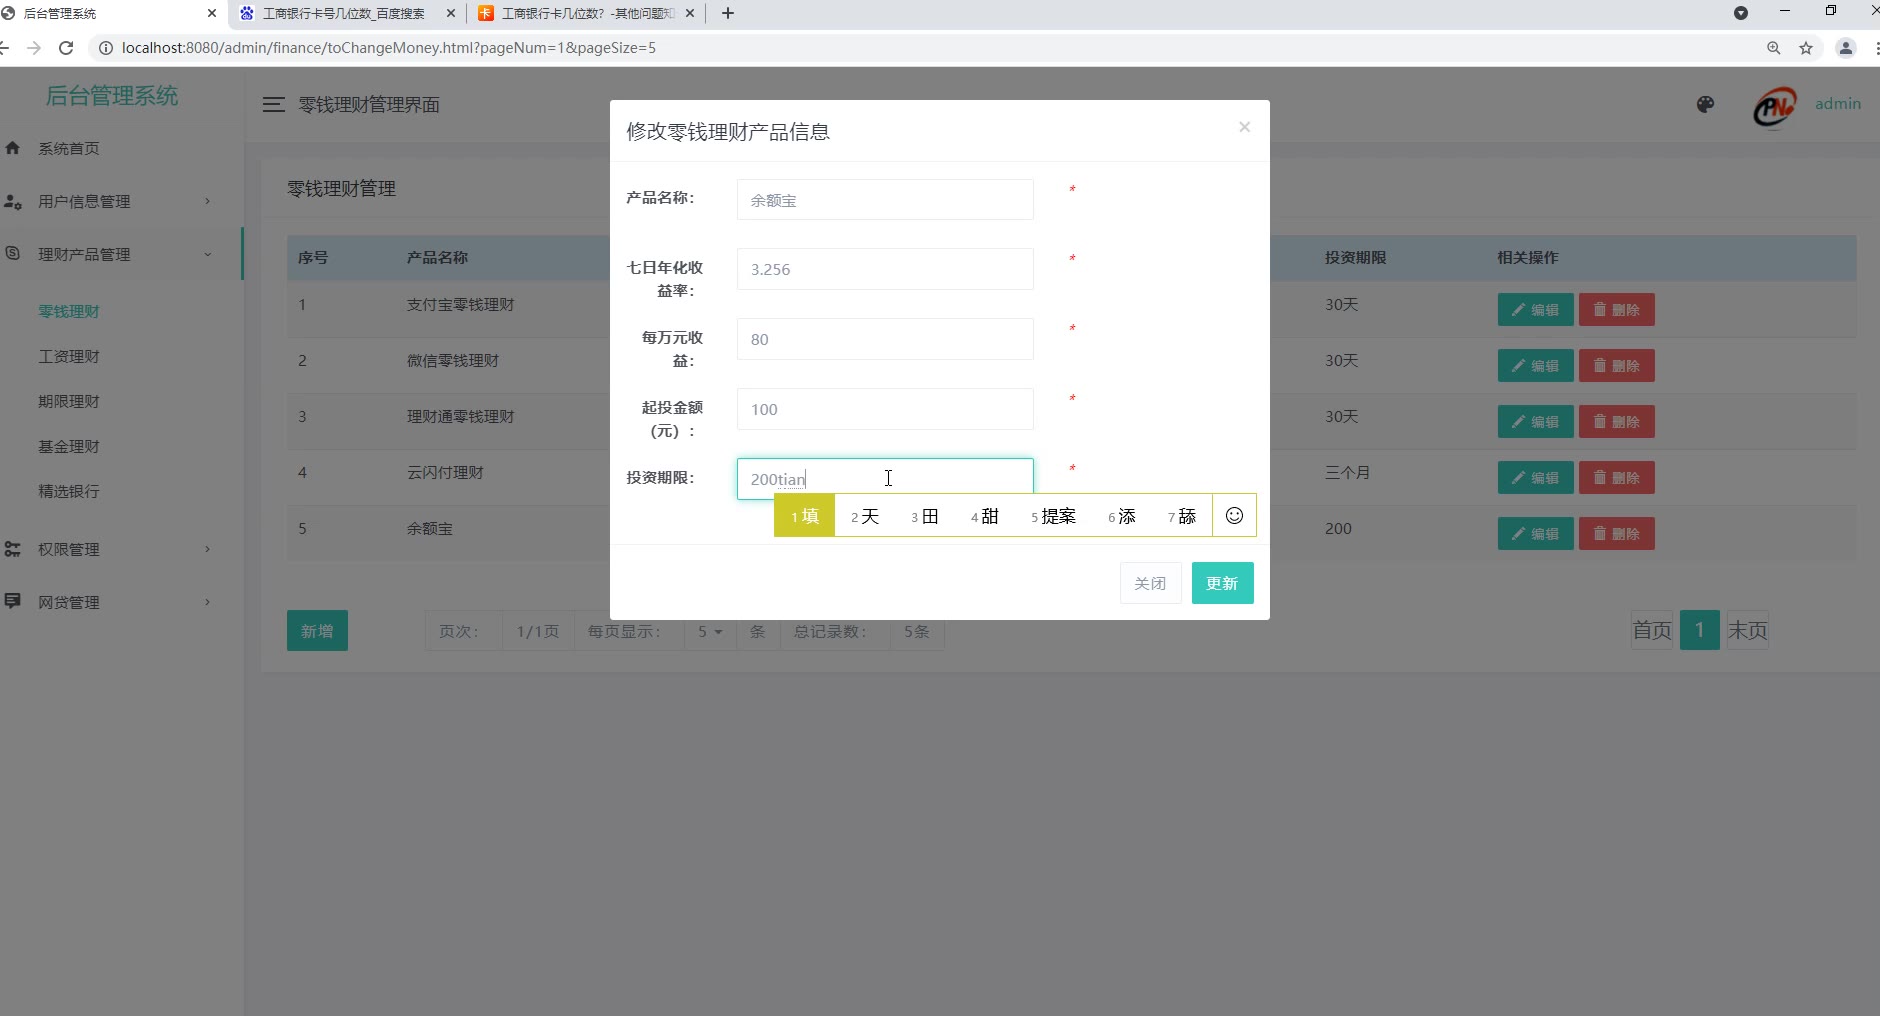Viewport: 1880px width, 1016px height.
Task: Open the Chrome tab search dropdown arrow
Action: tap(1741, 13)
